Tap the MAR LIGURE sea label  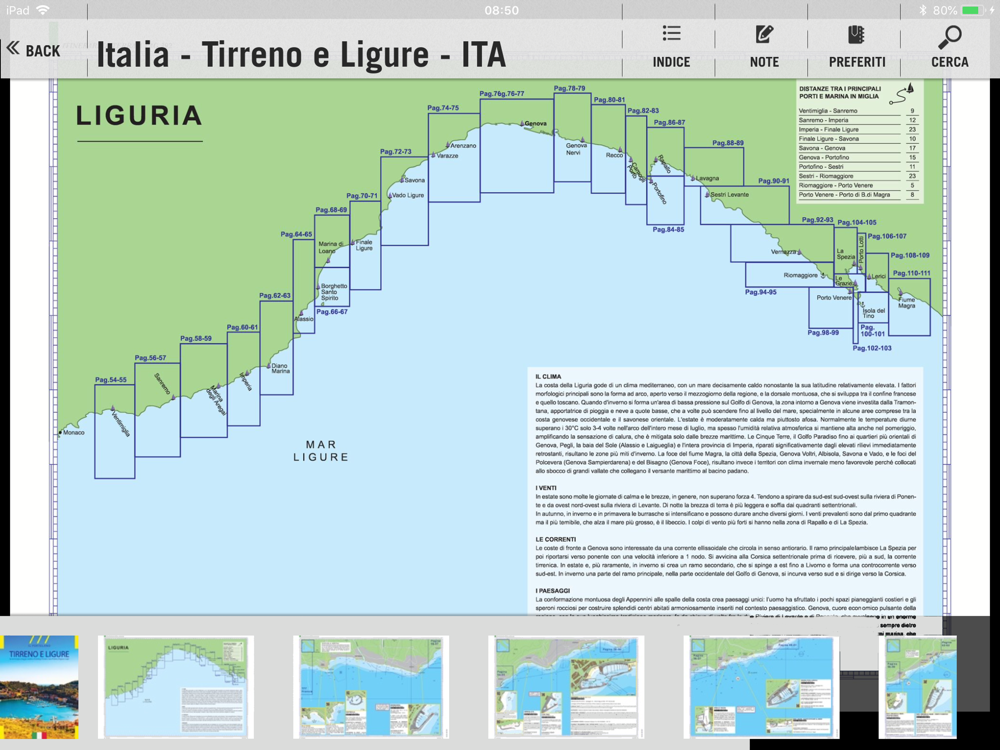(321, 451)
